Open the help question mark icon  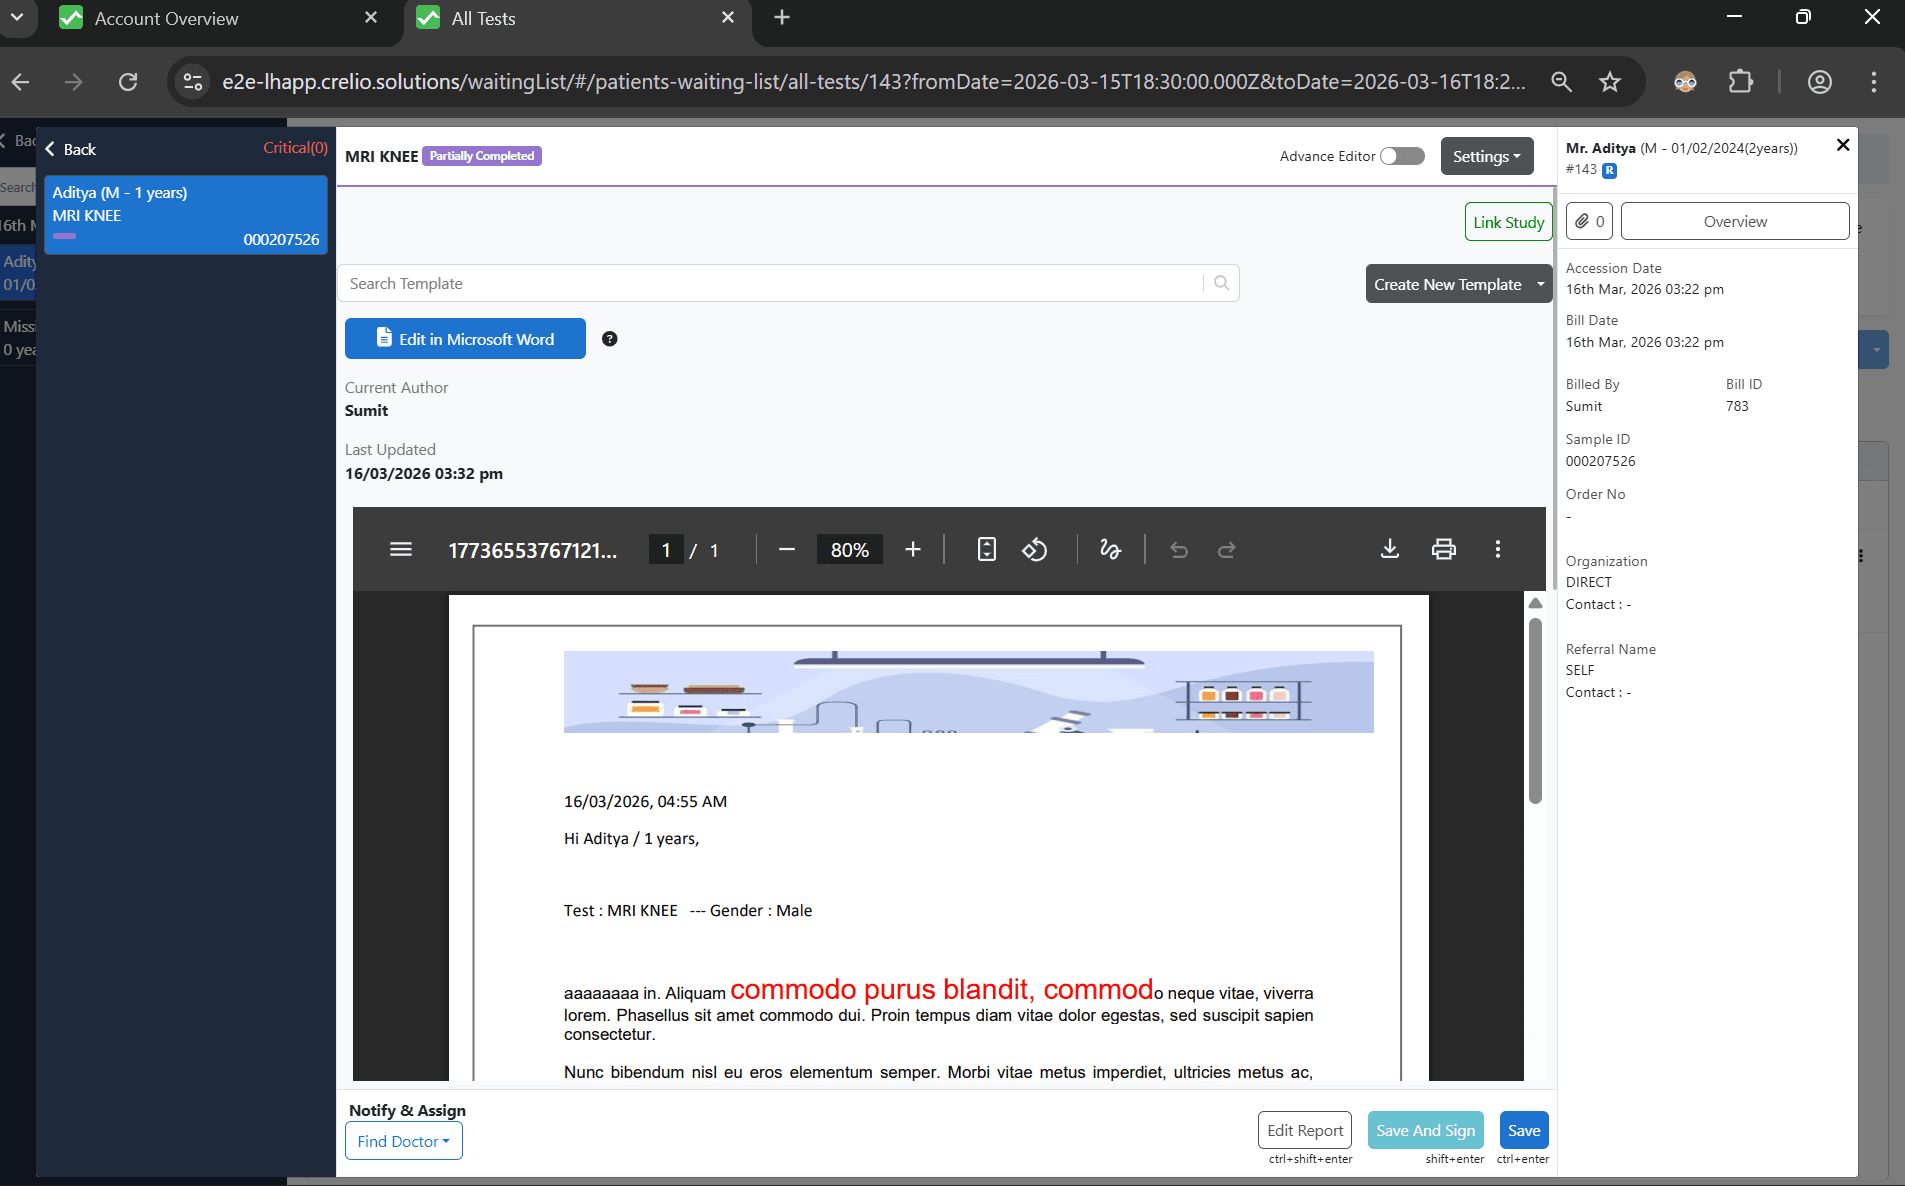(x=610, y=339)
